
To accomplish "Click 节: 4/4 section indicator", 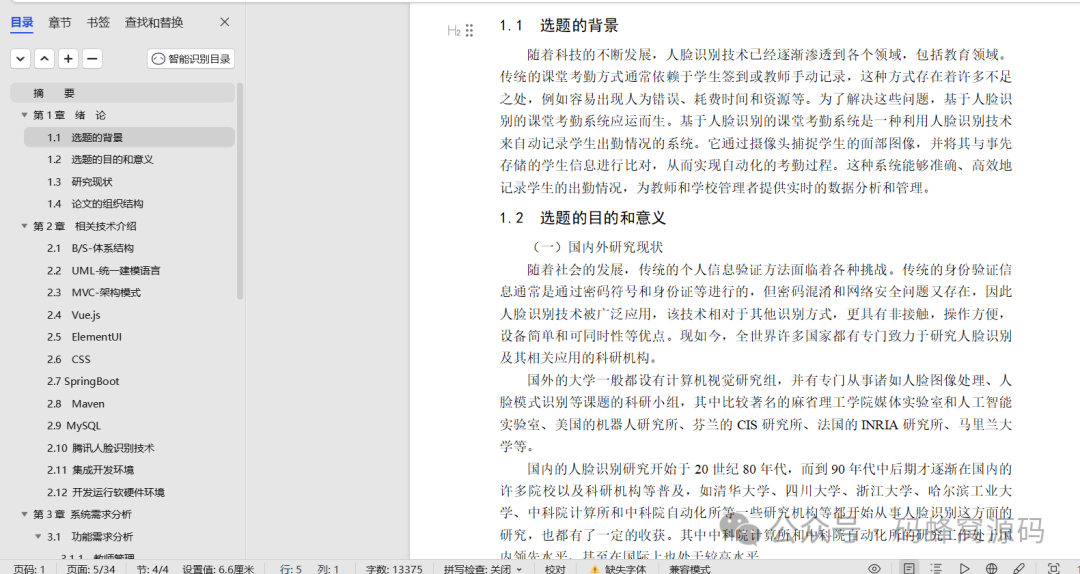I will click(152, 568).
